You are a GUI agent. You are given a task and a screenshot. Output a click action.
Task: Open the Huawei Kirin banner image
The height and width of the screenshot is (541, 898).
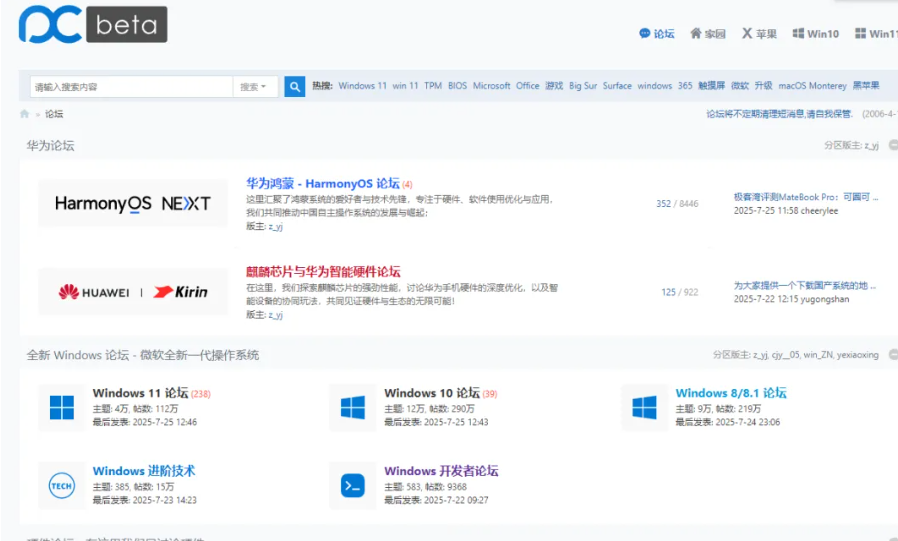(133, 292)
